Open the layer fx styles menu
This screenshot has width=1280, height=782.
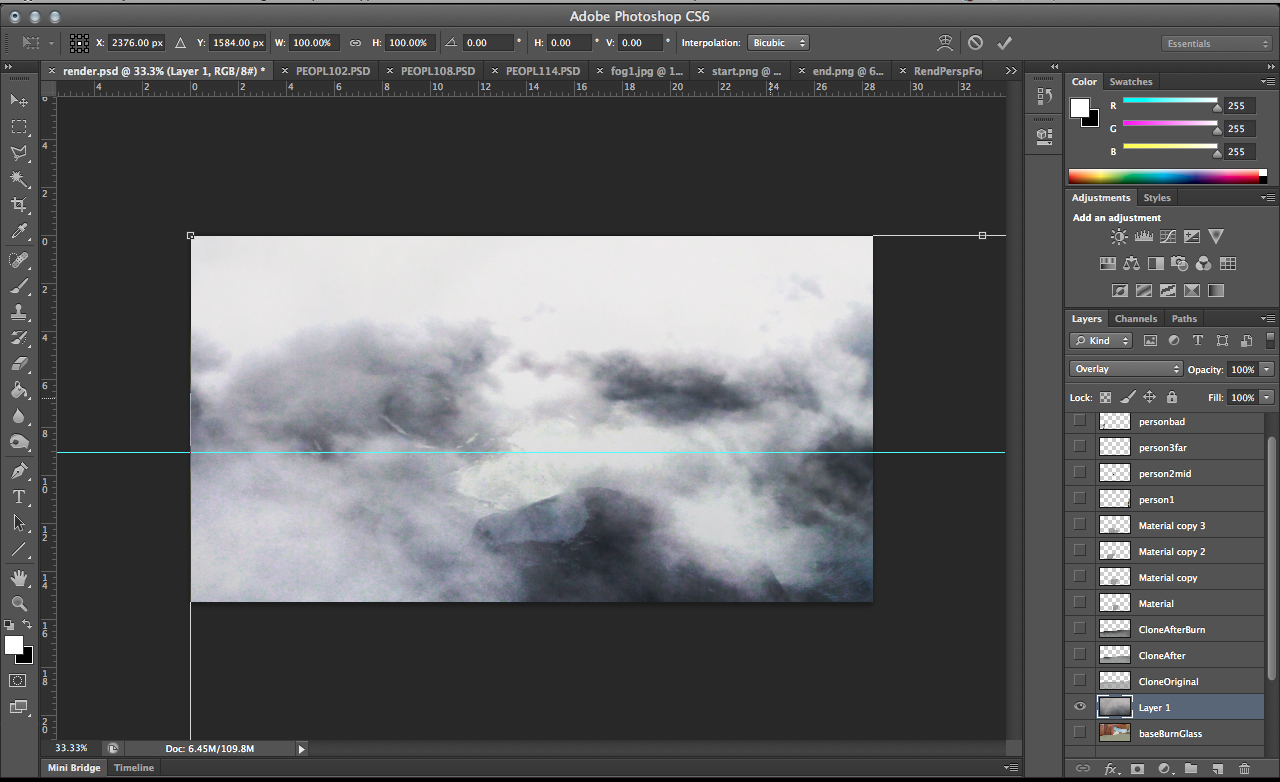coord(1111,768)
